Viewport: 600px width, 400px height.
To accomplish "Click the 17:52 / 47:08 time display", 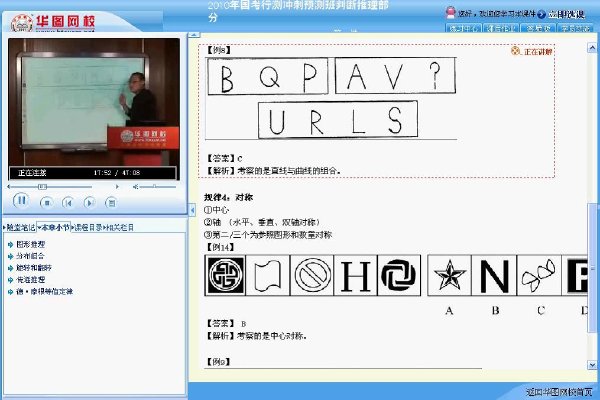I will click(x=117, y=173).
